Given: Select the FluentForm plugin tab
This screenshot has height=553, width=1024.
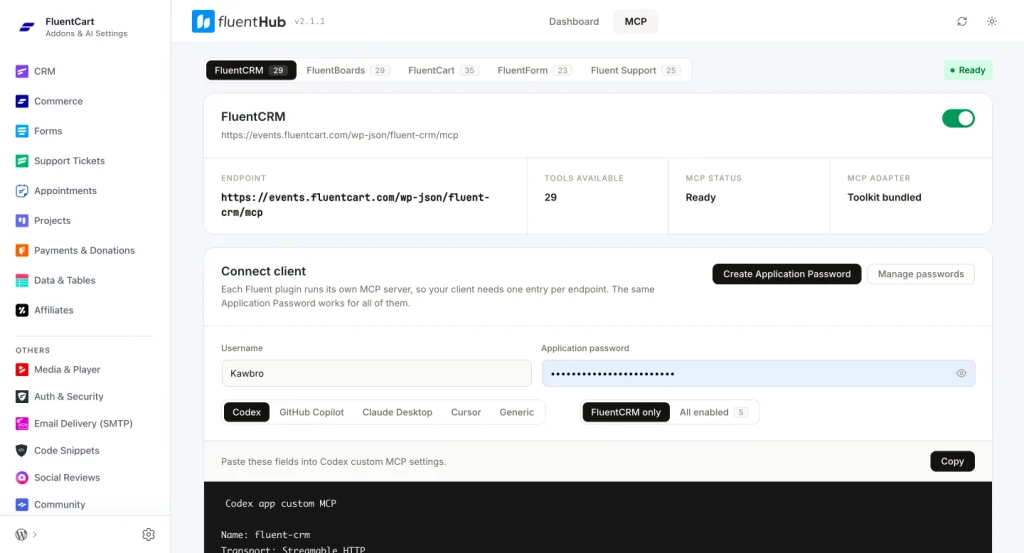Looking at the screenshot, I should [534, 71].
